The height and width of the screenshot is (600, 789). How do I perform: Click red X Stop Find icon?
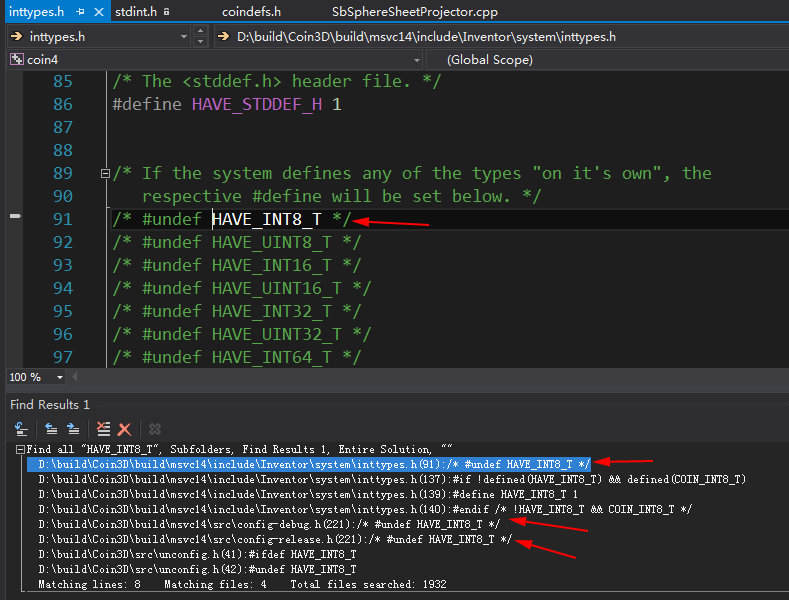(125, 428)
